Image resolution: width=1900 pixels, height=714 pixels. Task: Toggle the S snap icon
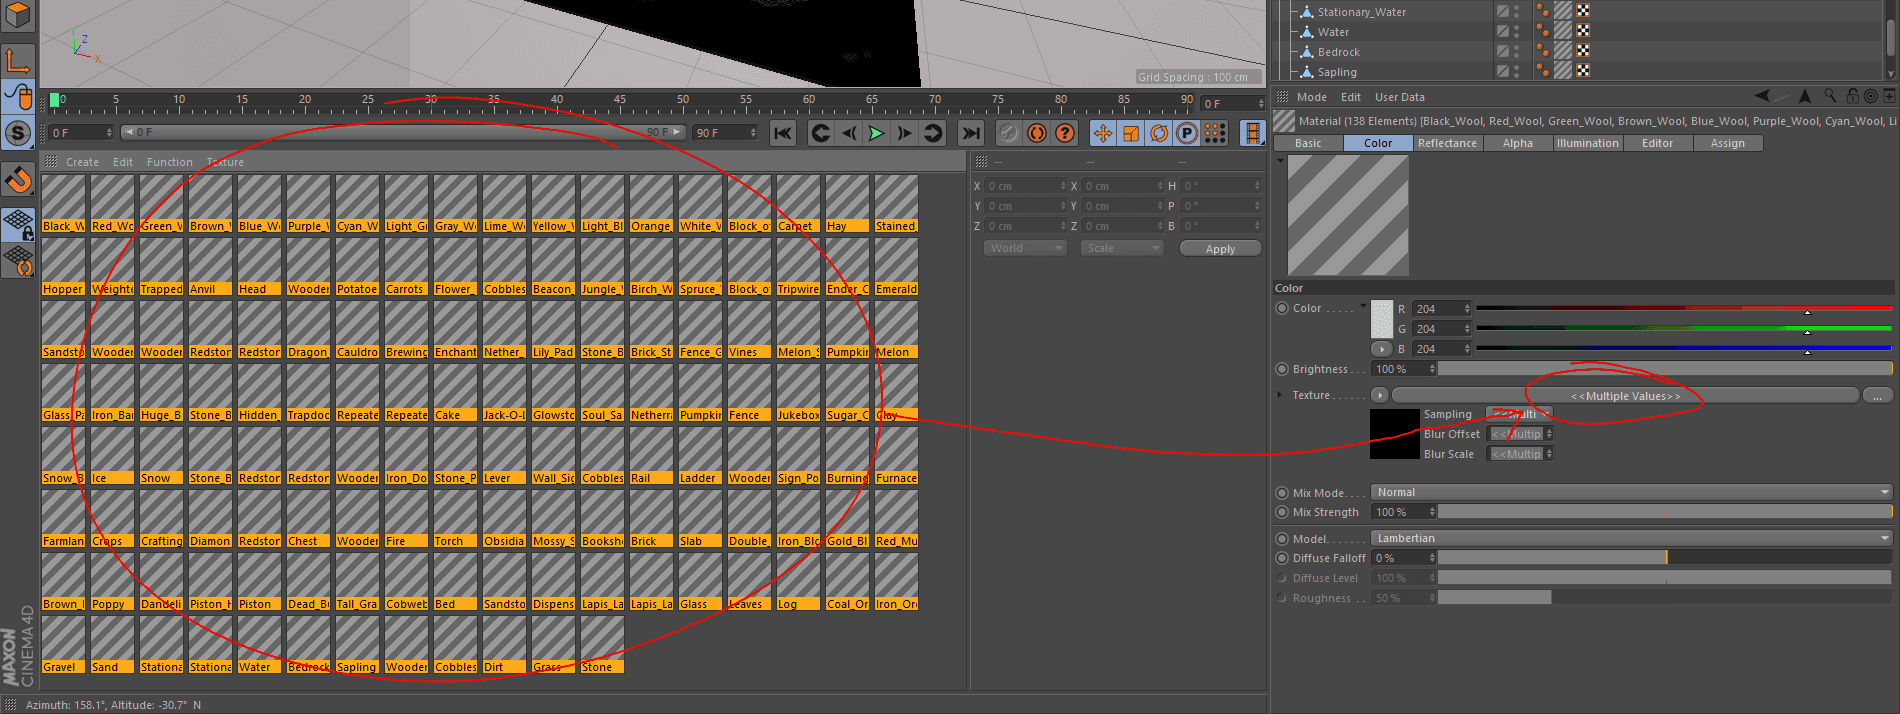tap(18, 133)
